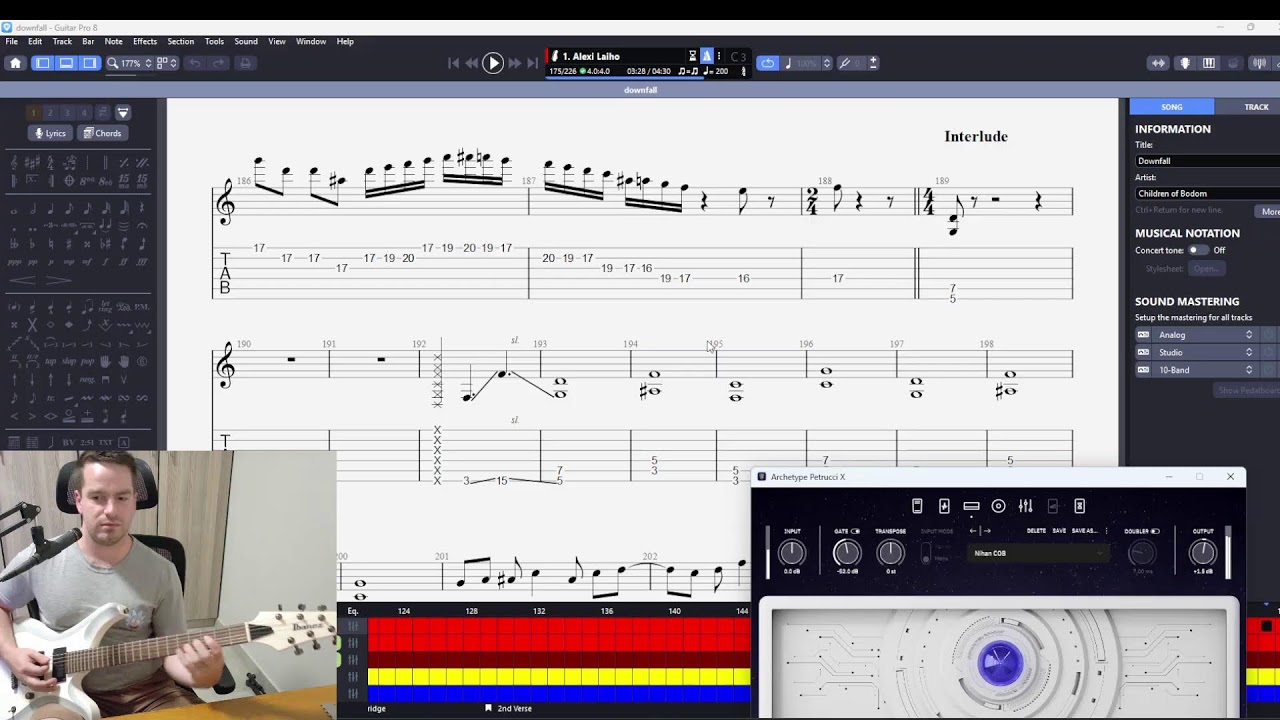Click the Home icon in the toolbar
This screenshot has height=720, width=1280.
pos(15,63)
